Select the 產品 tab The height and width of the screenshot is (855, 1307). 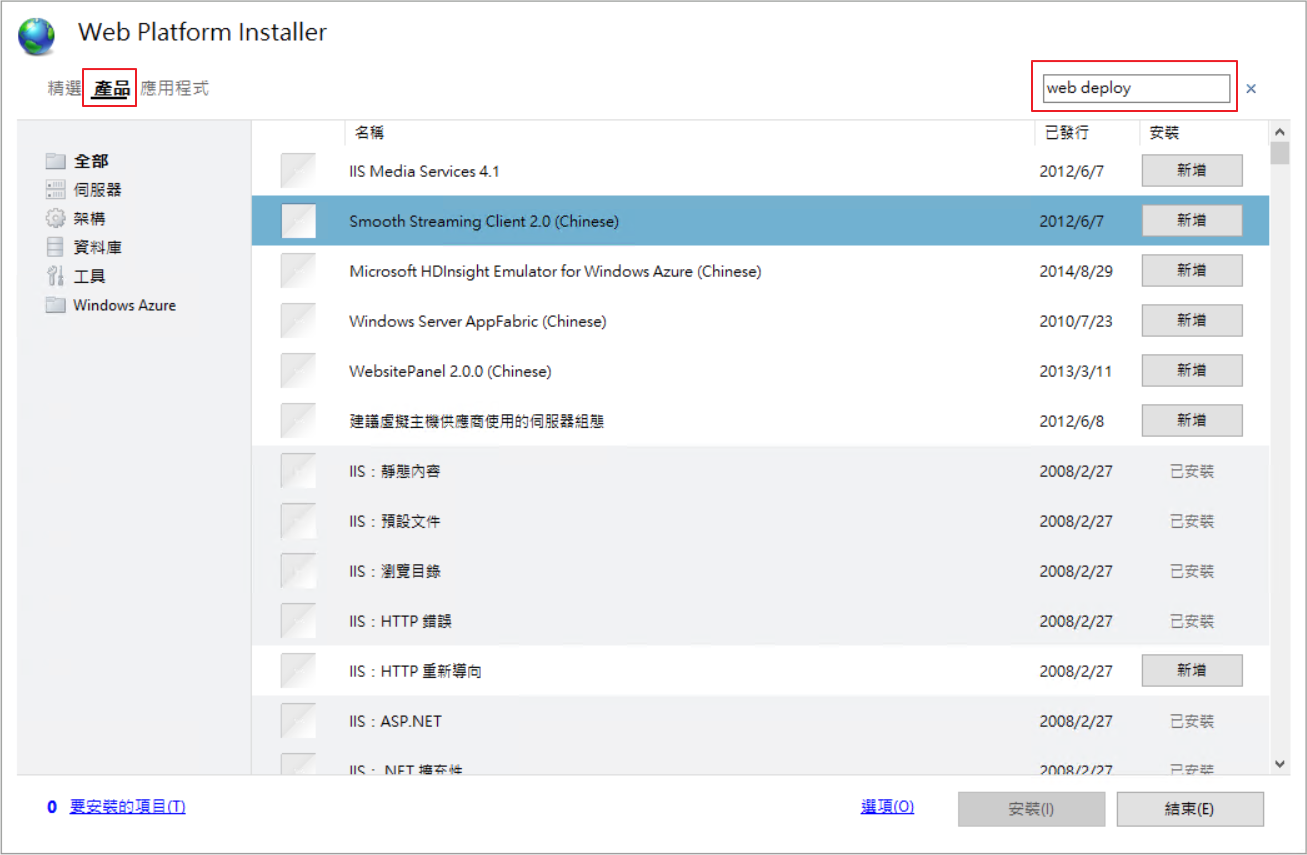click(x=111, y=89)
